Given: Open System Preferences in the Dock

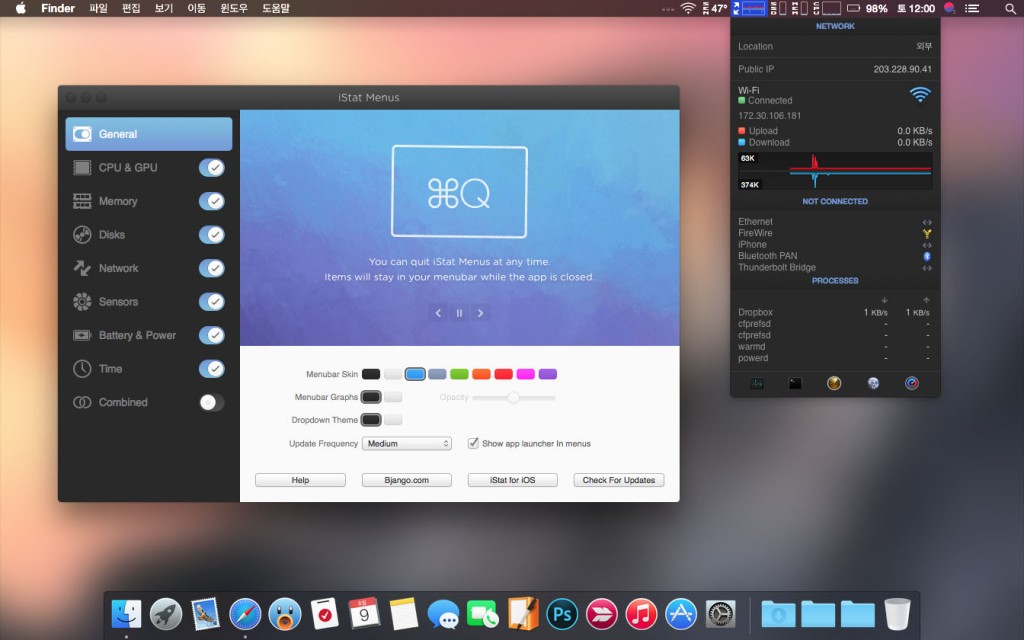Looking at the screenshot, I should click(720, 615).
